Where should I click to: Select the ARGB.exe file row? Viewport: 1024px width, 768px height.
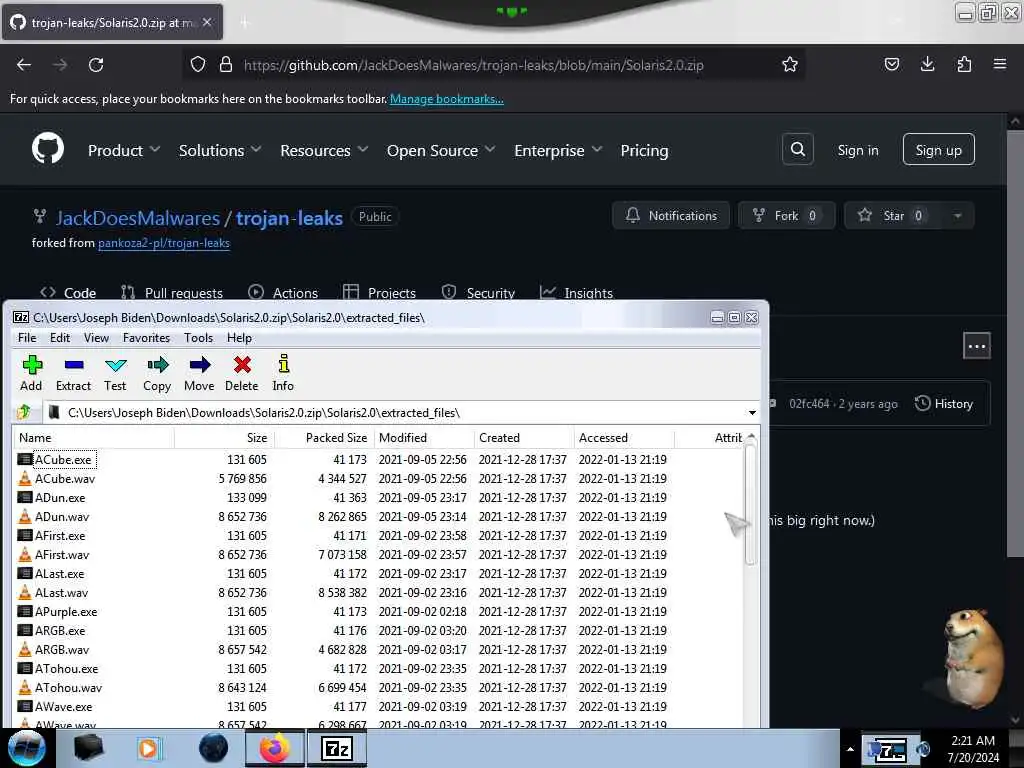(x=379, y=631)
